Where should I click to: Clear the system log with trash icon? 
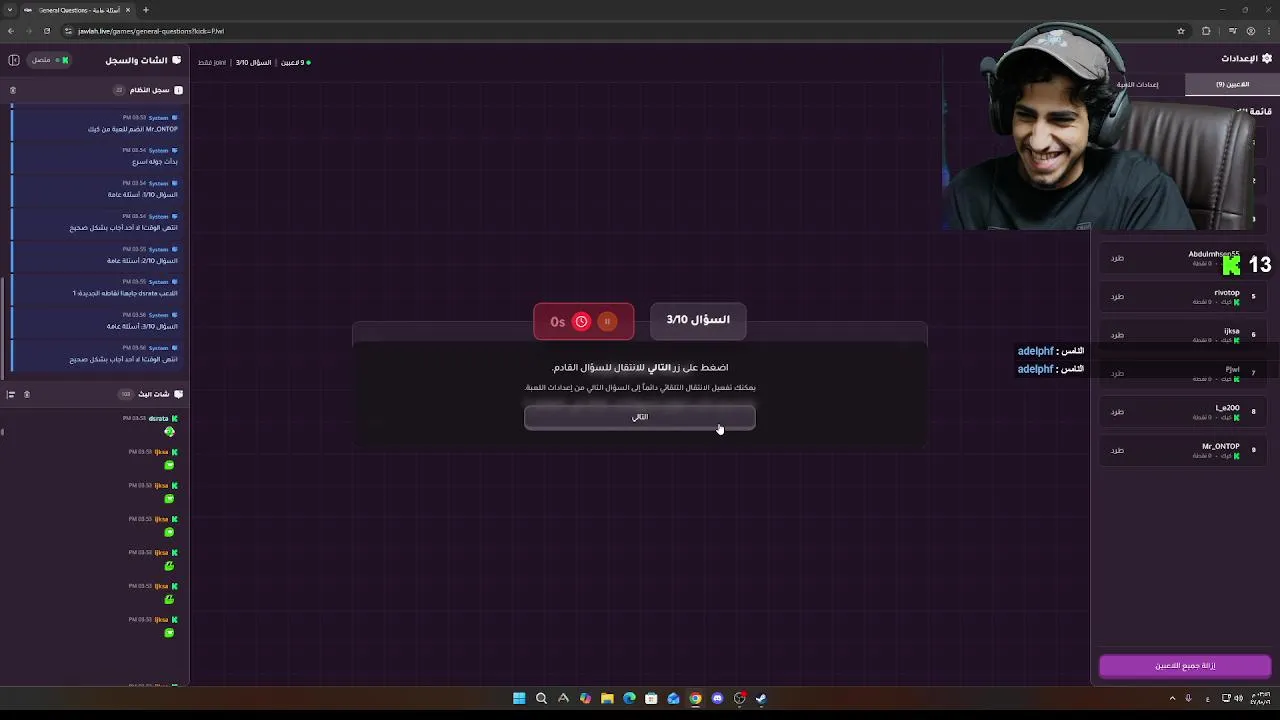point(12,90)
